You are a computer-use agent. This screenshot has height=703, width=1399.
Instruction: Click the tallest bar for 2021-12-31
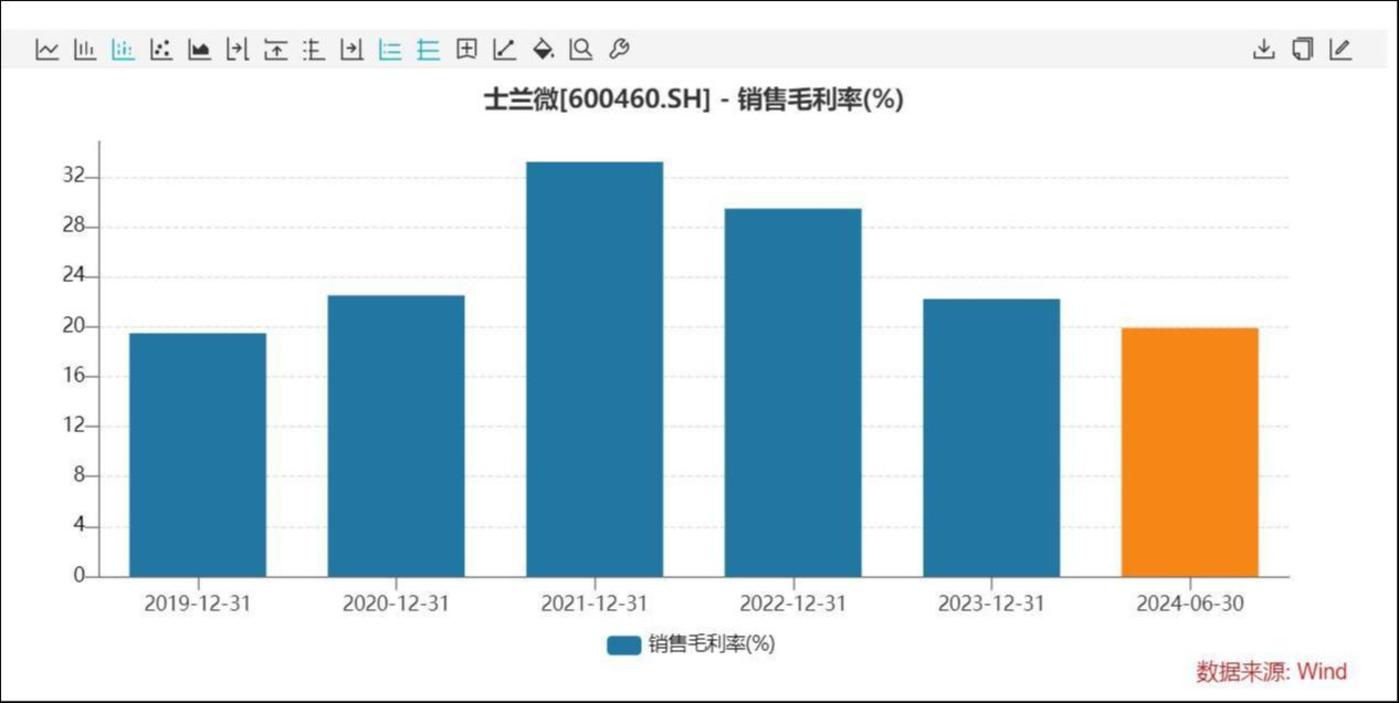point(594,370)
